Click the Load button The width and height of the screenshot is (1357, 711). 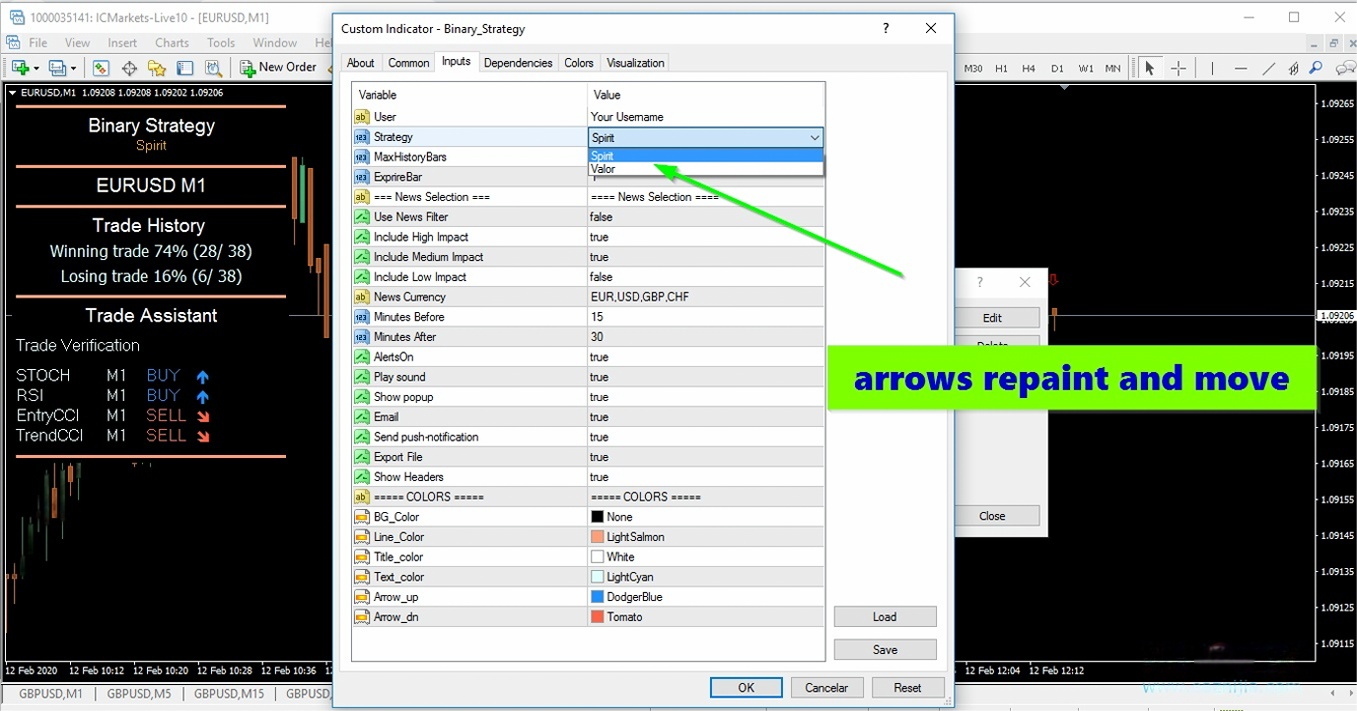tap(885, 617)
